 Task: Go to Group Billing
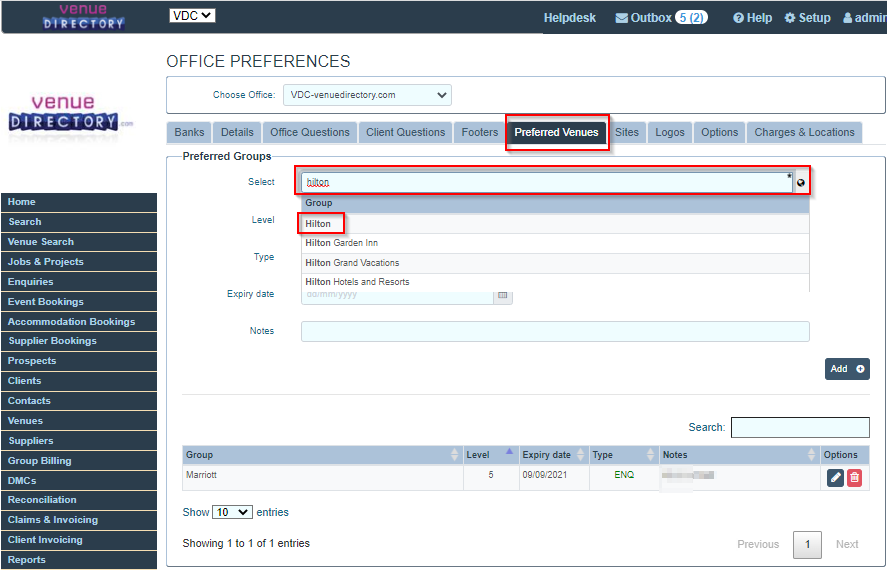79,461
